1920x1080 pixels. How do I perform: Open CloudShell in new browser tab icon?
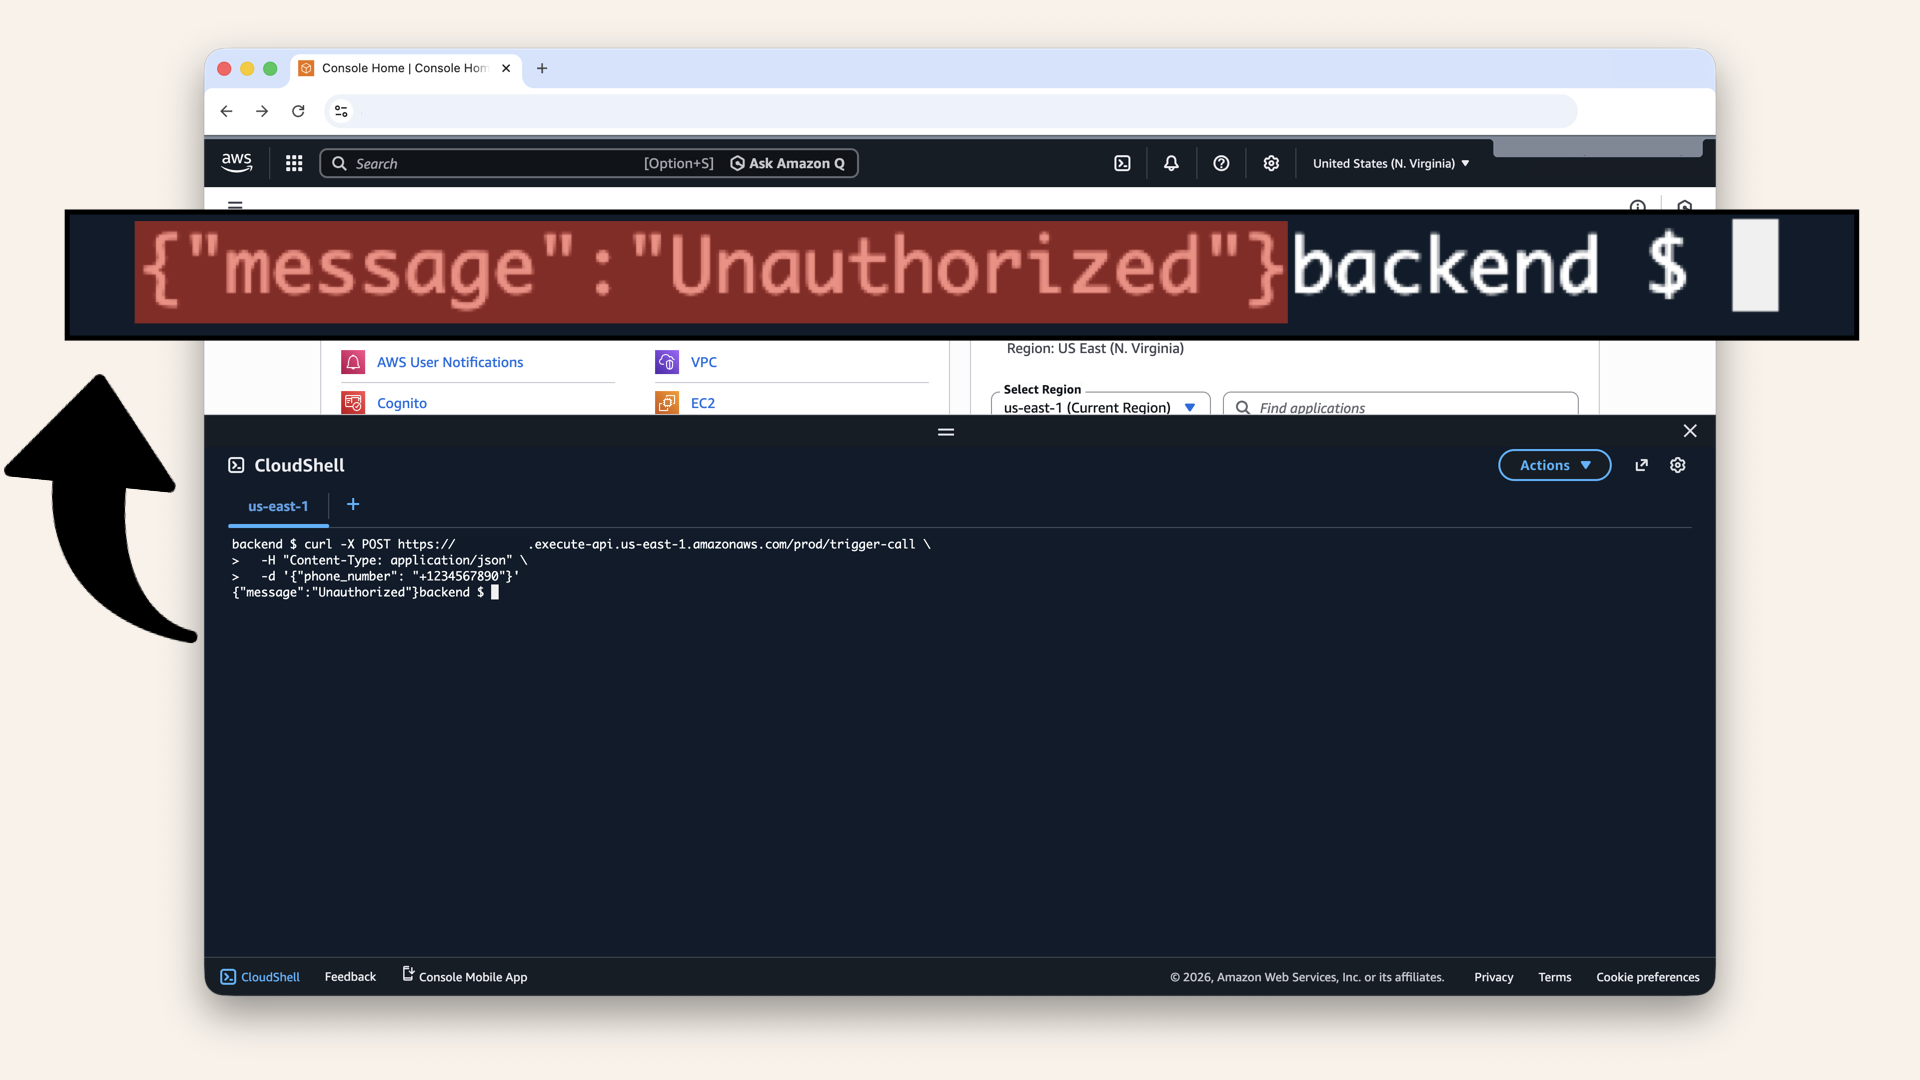tap(1641, 465)
